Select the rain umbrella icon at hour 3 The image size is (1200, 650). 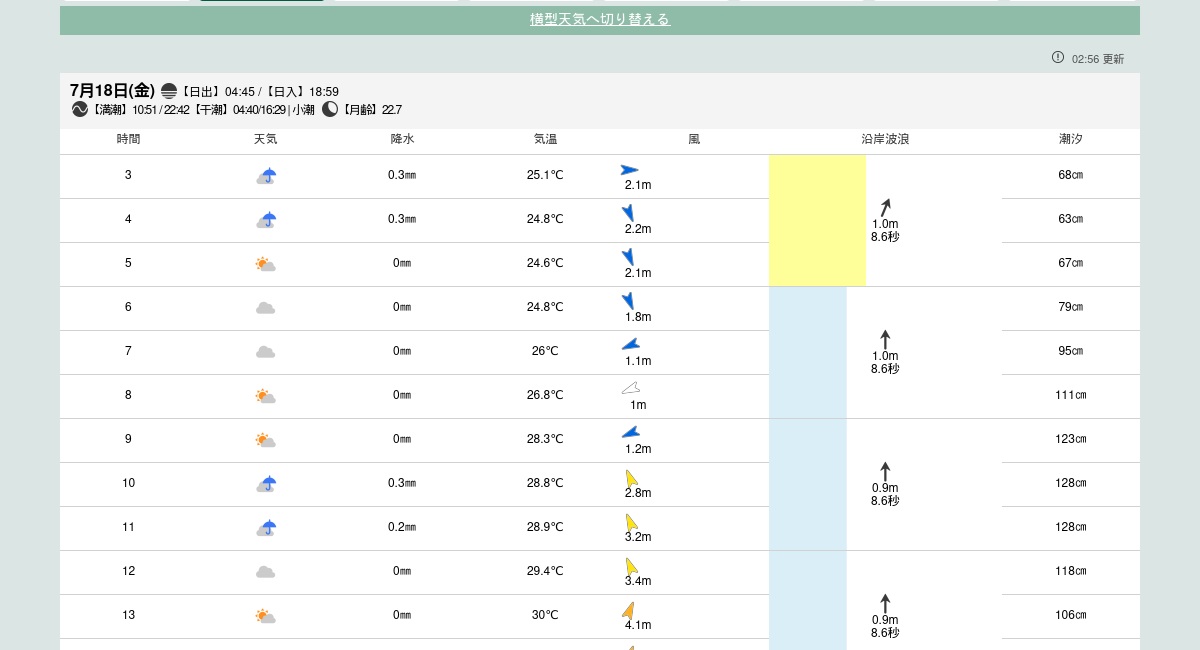click(x=266, y=176)
